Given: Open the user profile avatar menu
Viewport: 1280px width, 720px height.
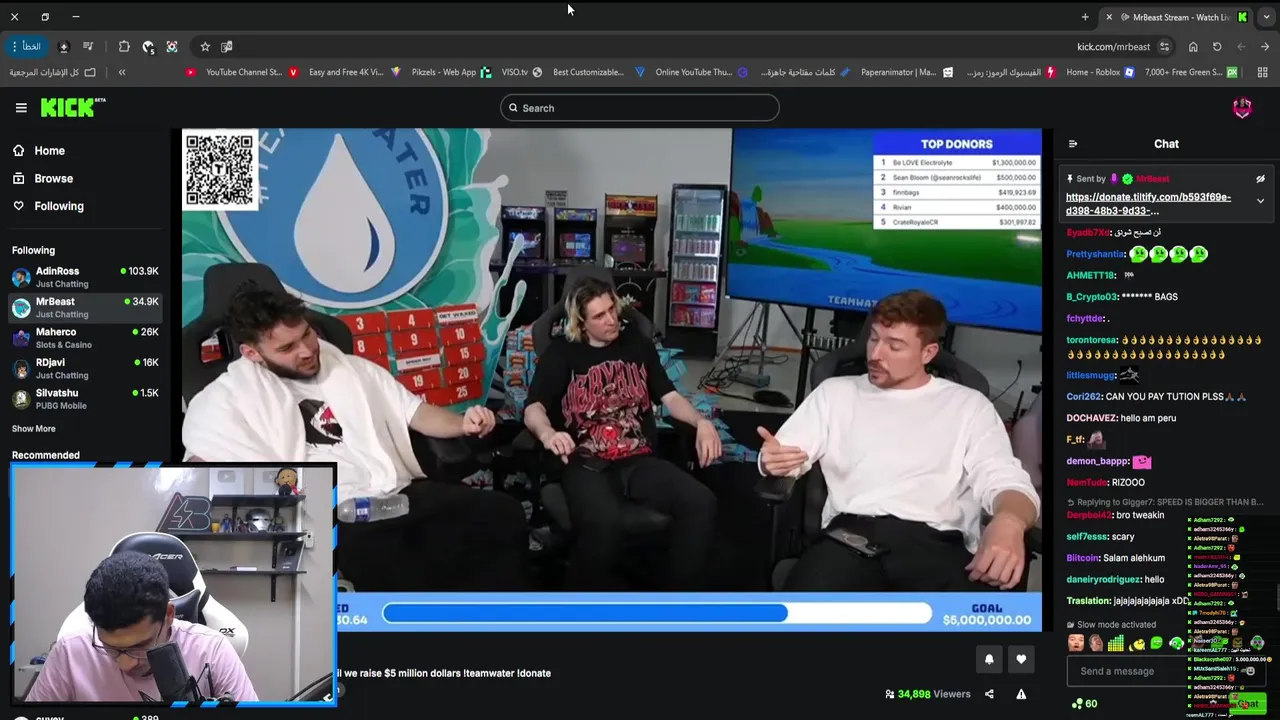Looking at the screenshot, I should click(x=1242, y=108).
